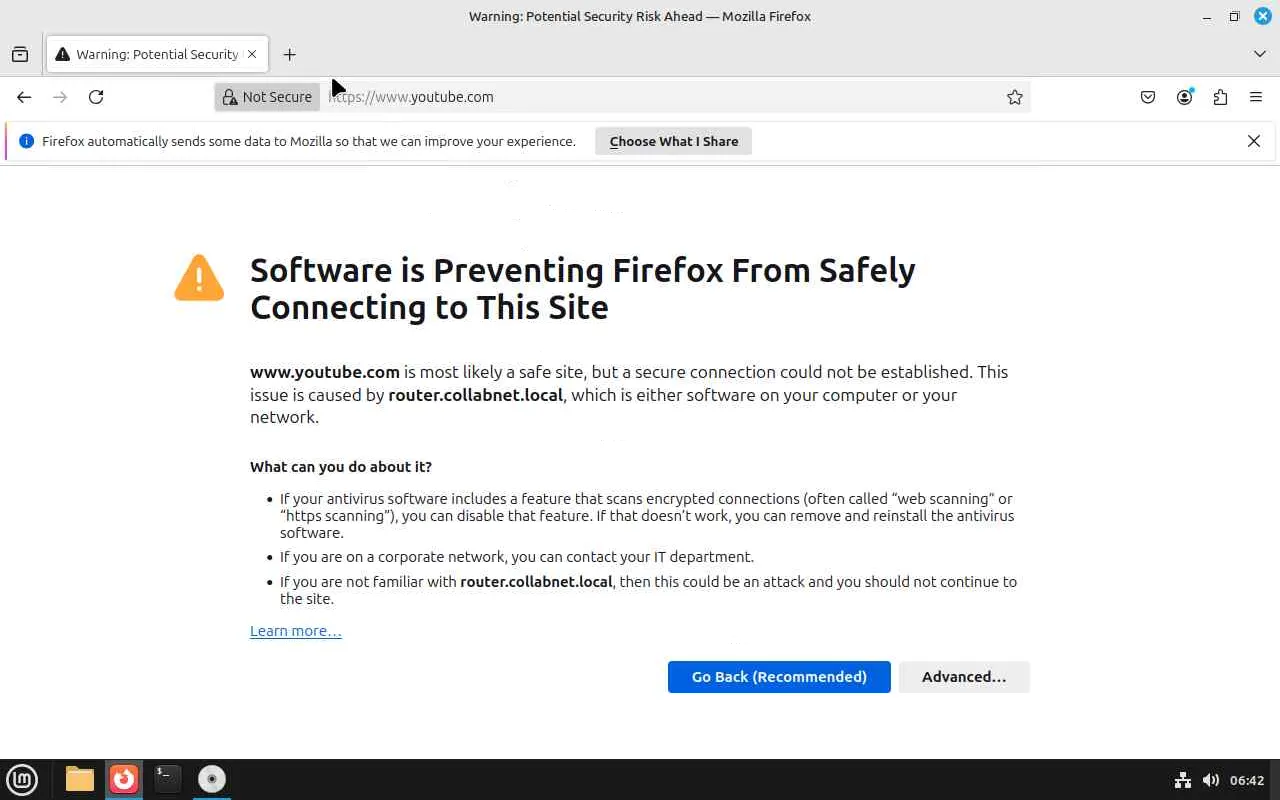
Task: Open the Learn more link
Action: [295, 631]
